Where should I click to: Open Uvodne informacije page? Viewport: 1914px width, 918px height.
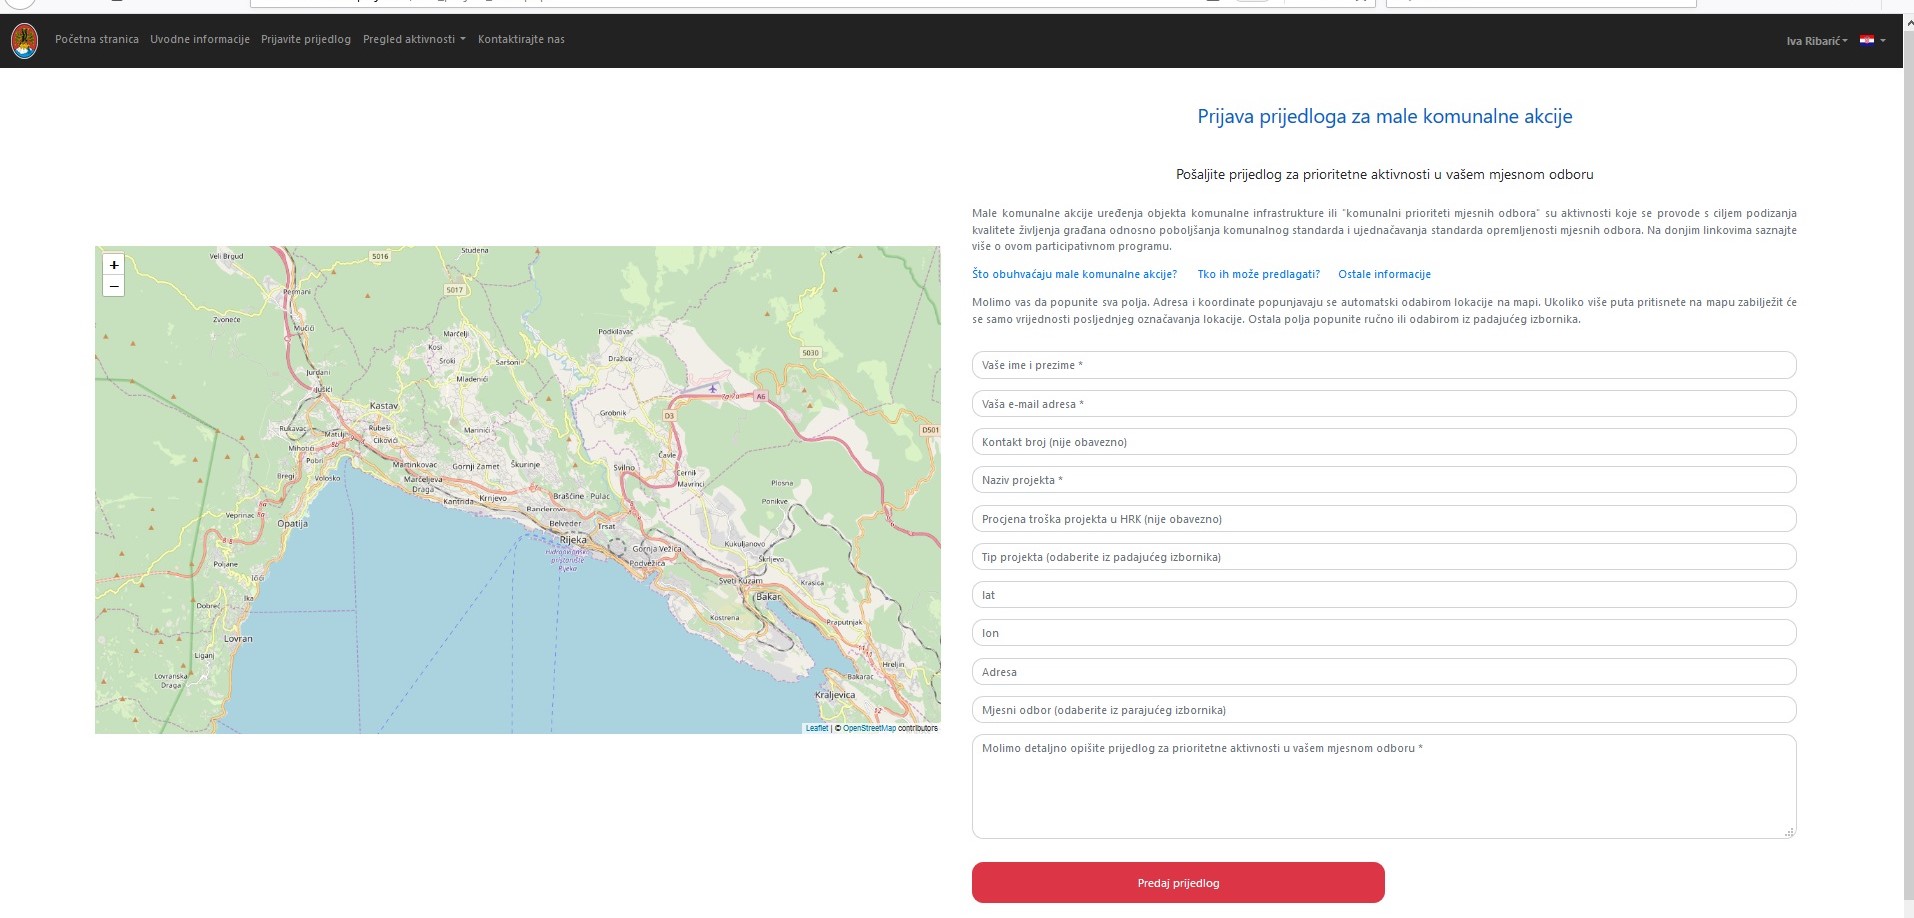(200, 39)
